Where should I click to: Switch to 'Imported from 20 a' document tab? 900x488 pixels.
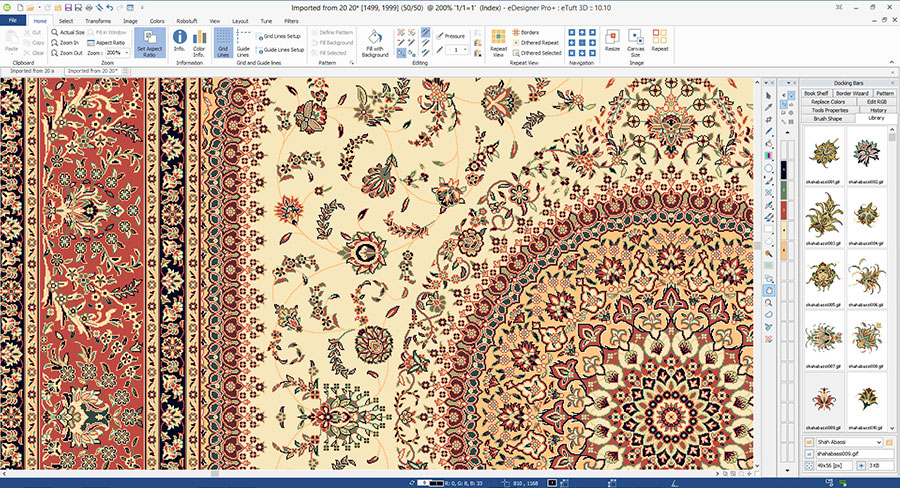click(x=32, y=71)
